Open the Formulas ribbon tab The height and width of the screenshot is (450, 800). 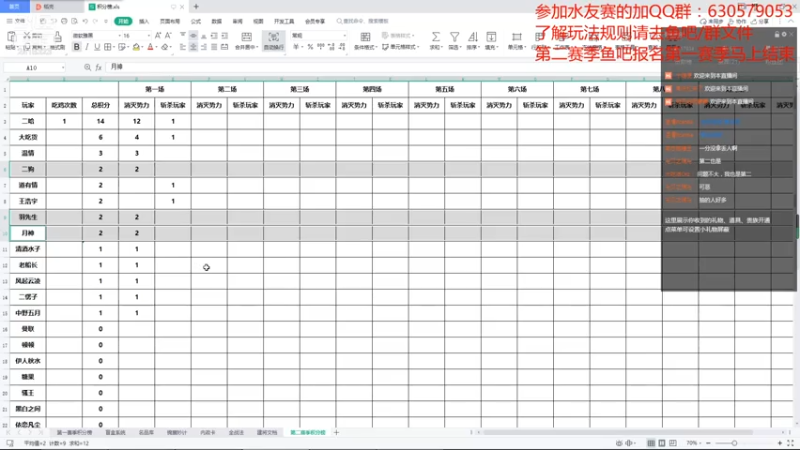[x=196, y=21]
